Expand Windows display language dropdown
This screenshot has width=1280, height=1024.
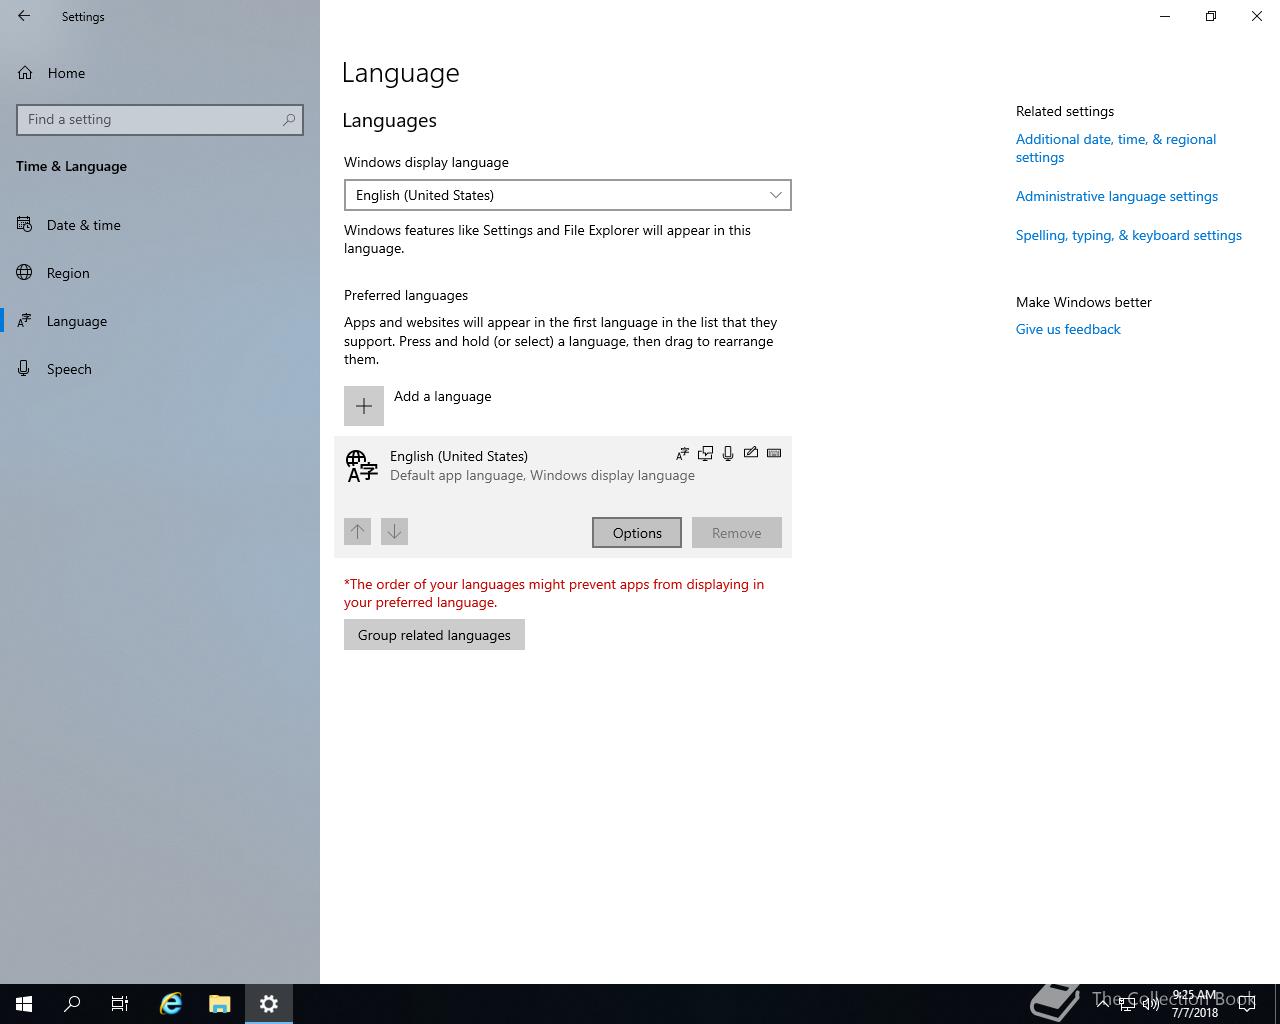(x=567, y=195)
